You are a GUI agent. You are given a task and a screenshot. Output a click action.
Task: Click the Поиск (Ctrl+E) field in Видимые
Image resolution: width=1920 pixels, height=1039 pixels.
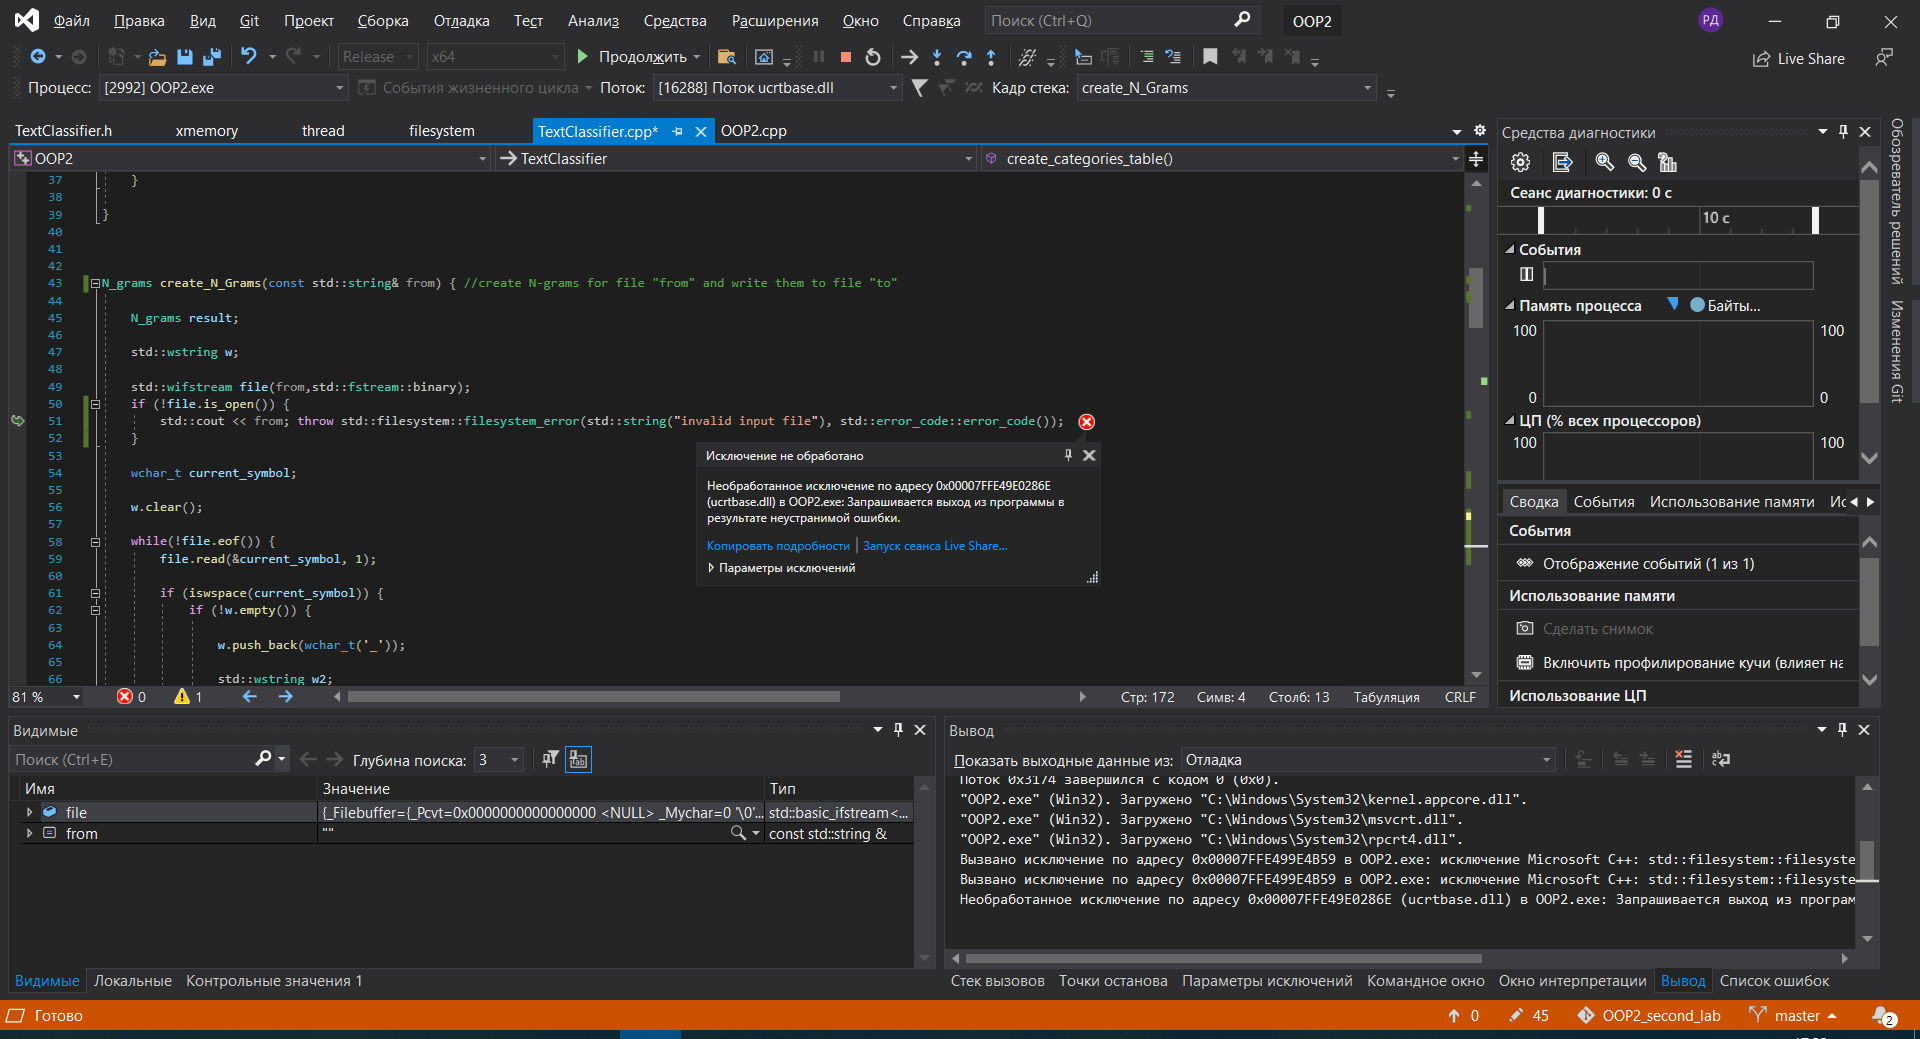[x=130, y=760]
